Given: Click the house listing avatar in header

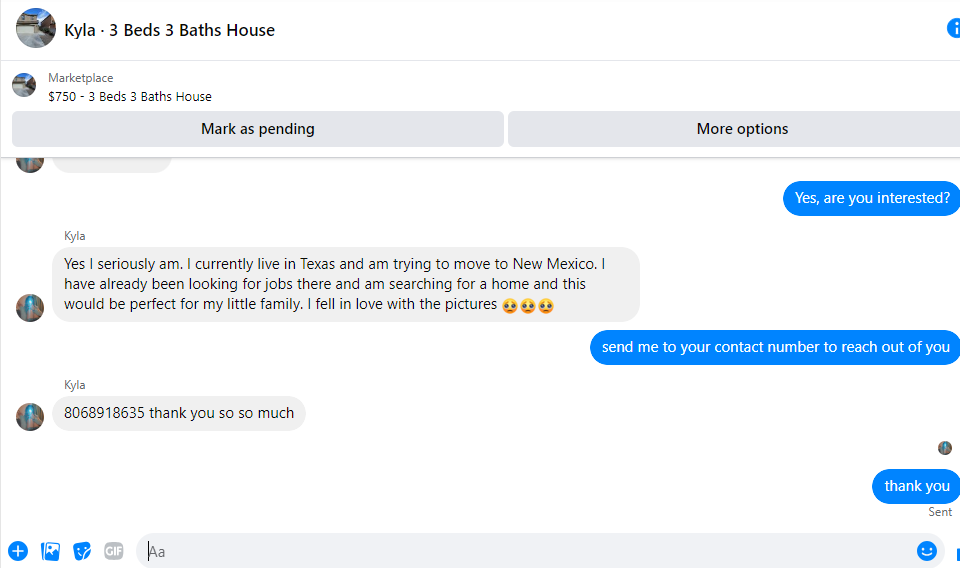Looking at the screenshot, I should point(36,28).
